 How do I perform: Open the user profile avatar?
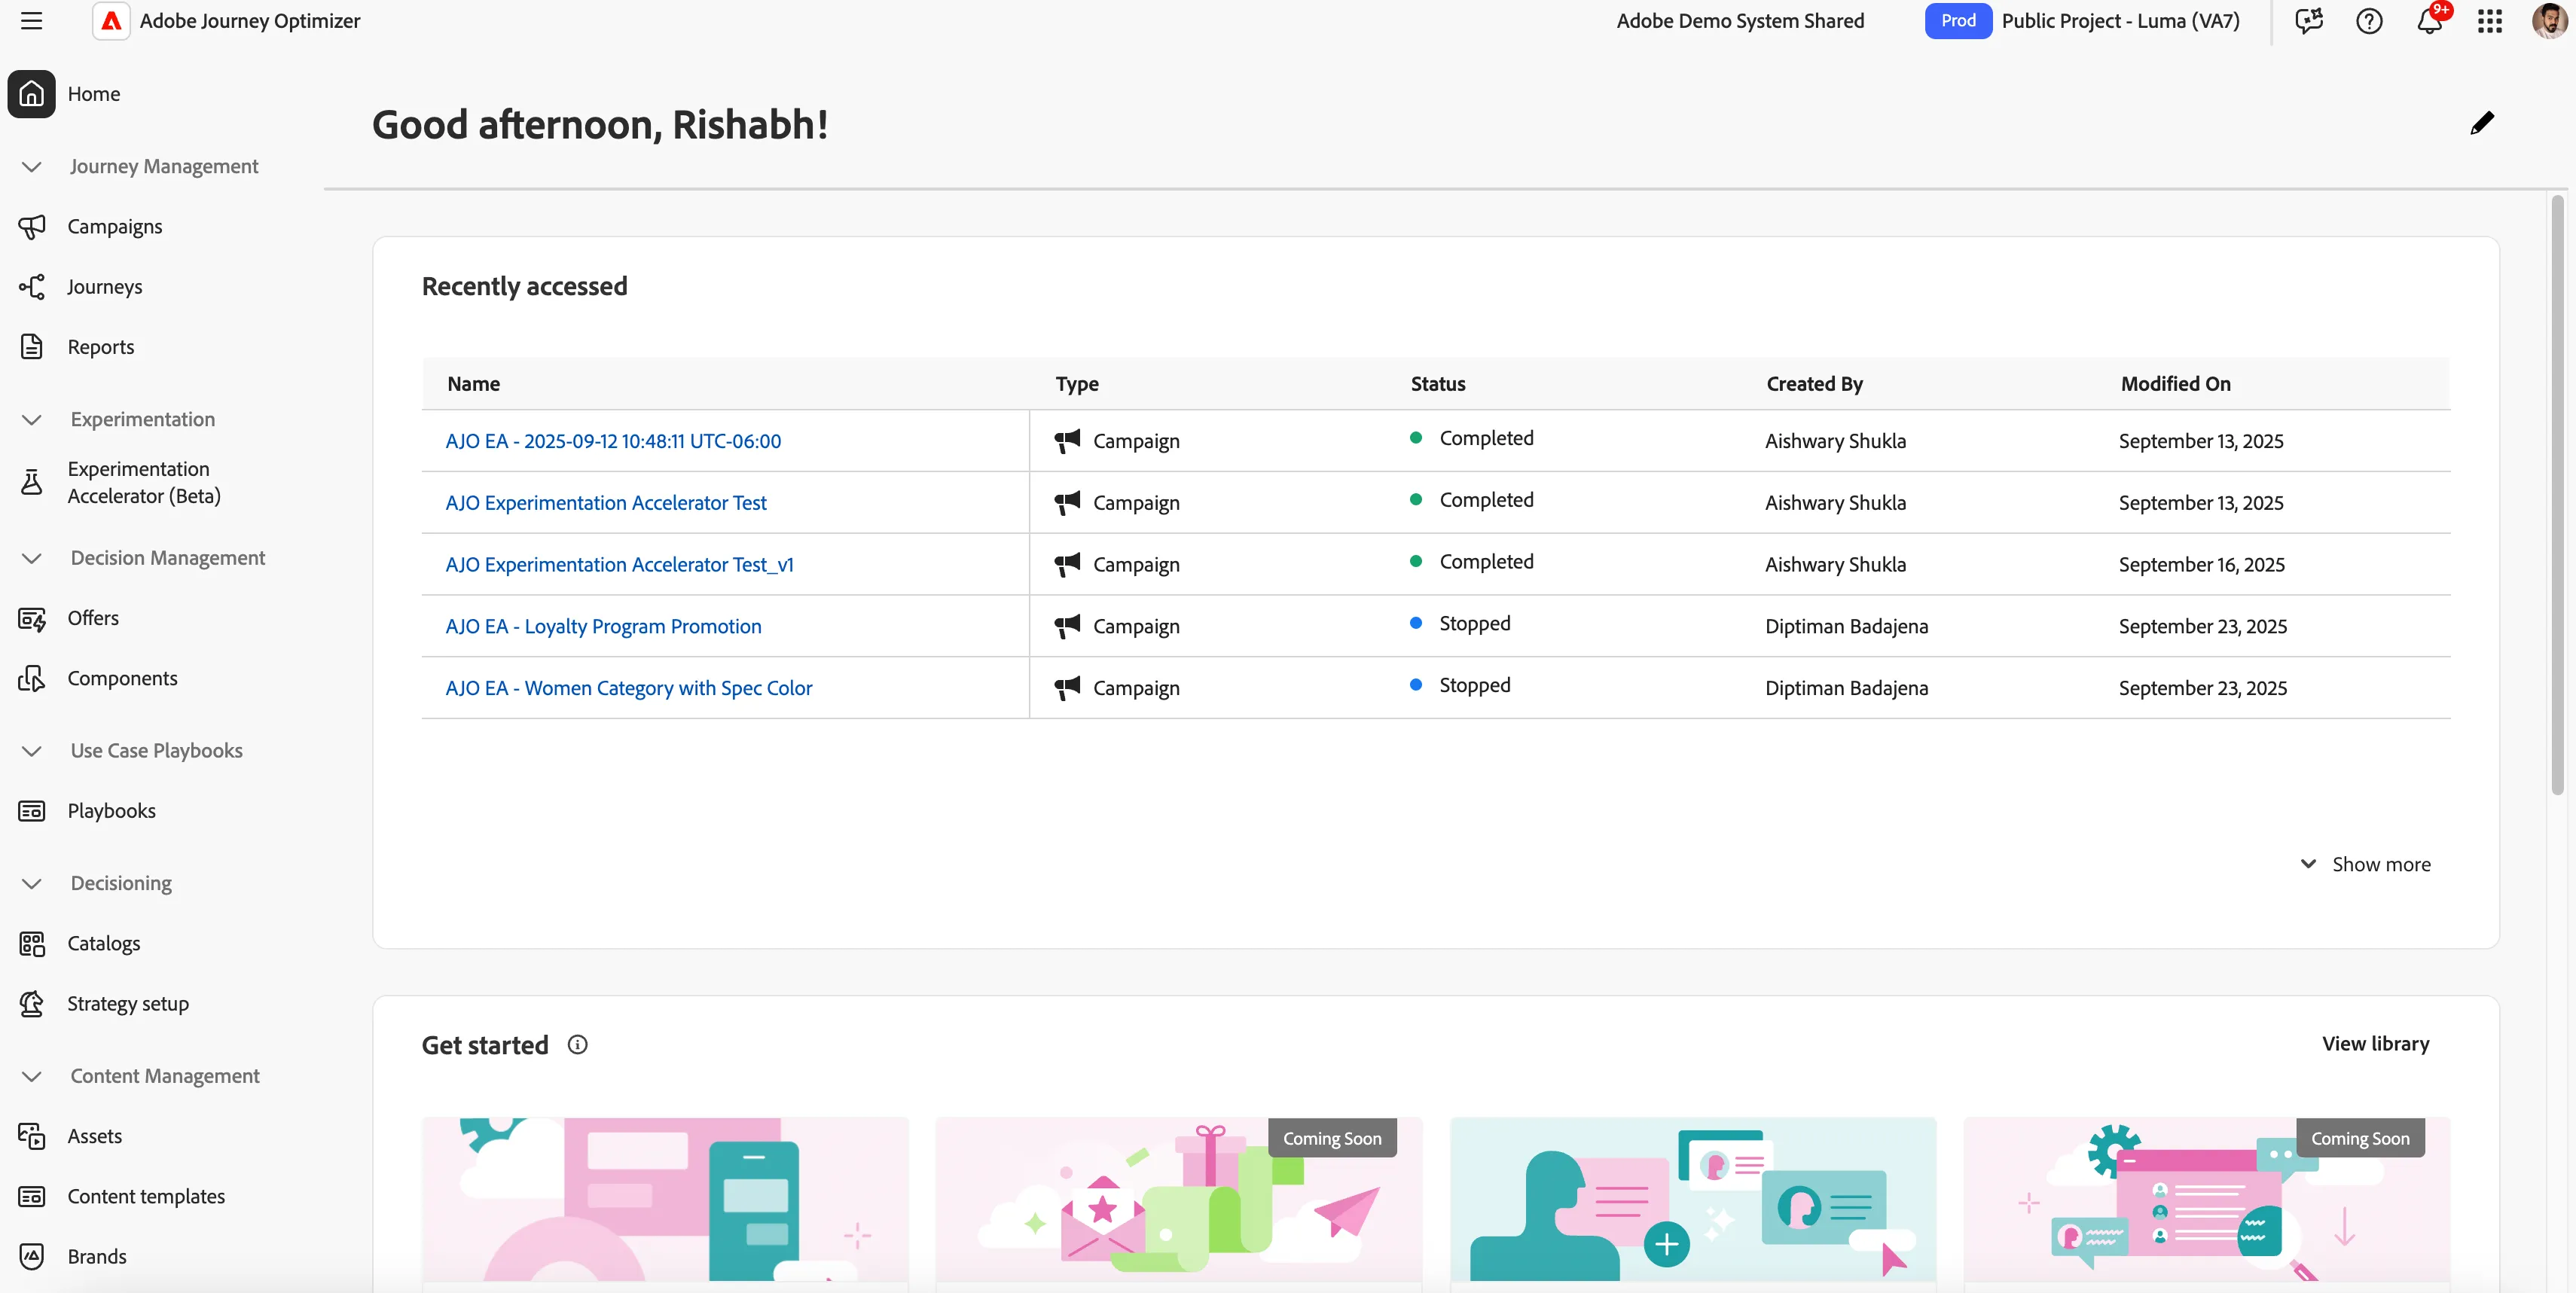2549,21
